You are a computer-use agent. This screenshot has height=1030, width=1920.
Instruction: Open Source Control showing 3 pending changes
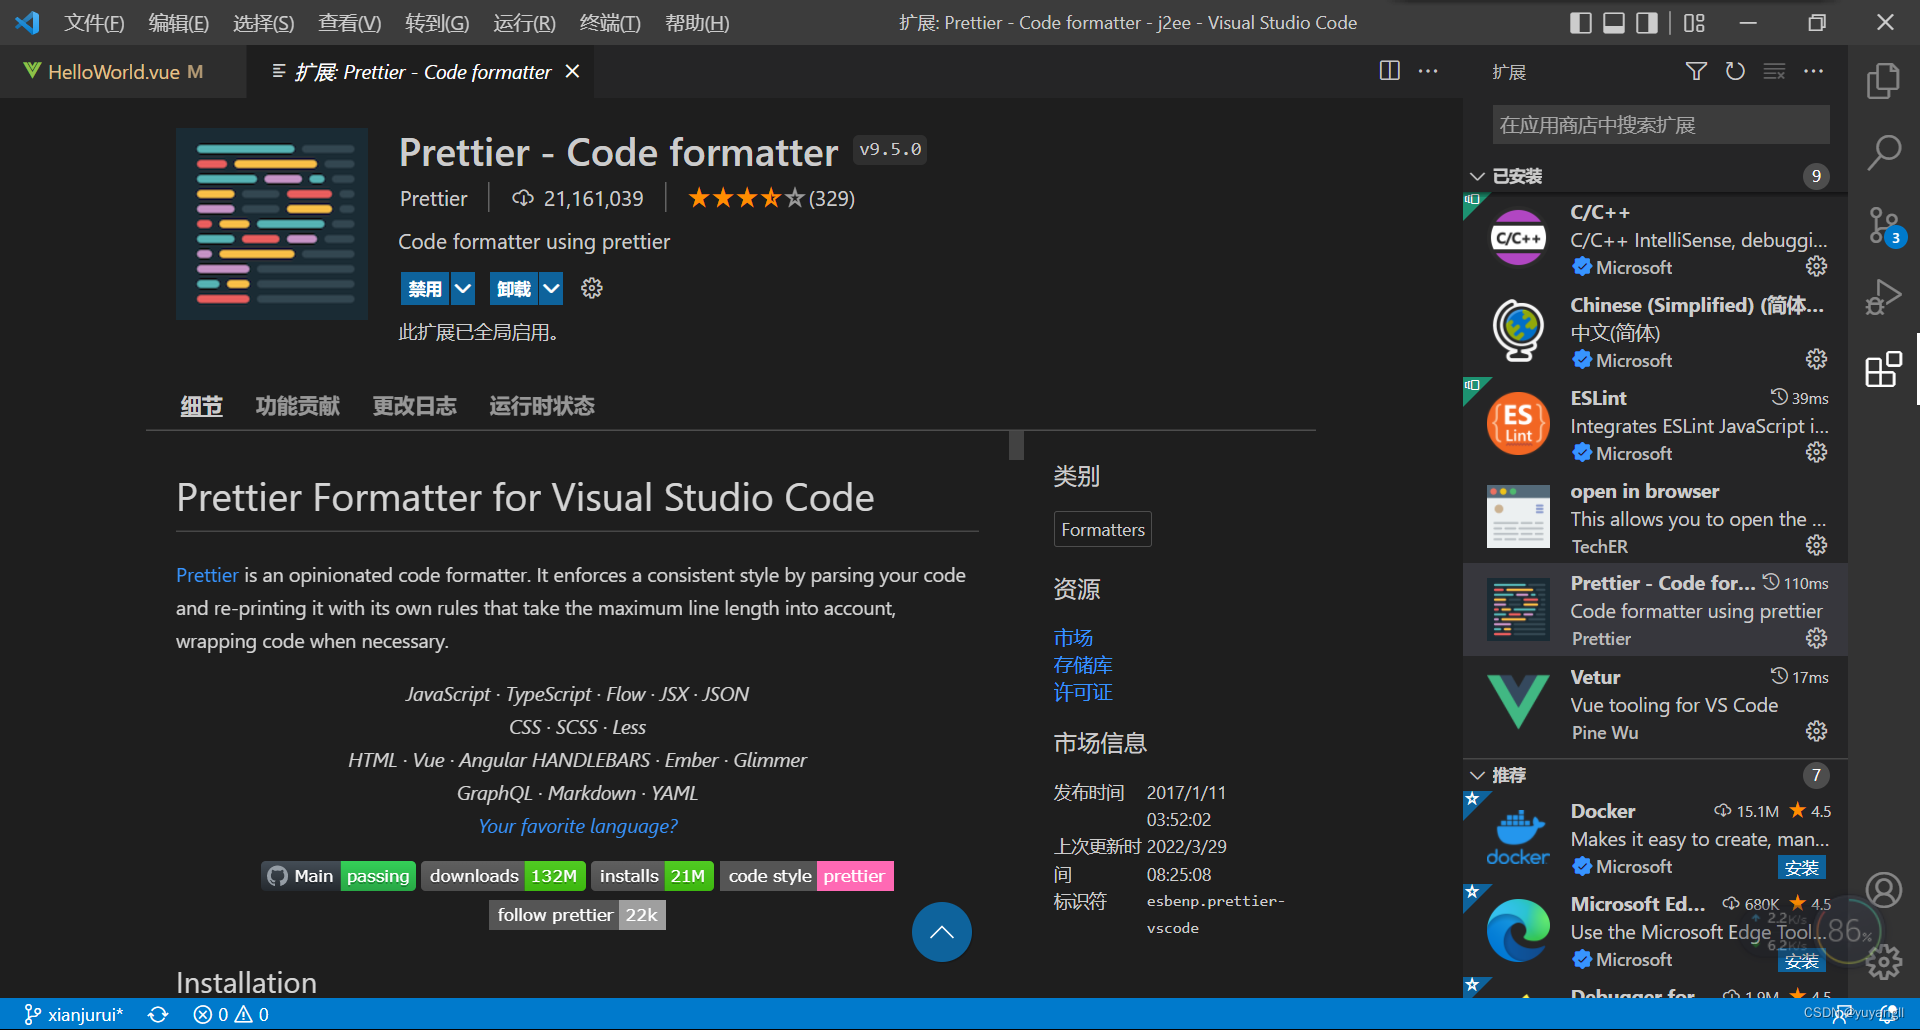(1884, 226)
